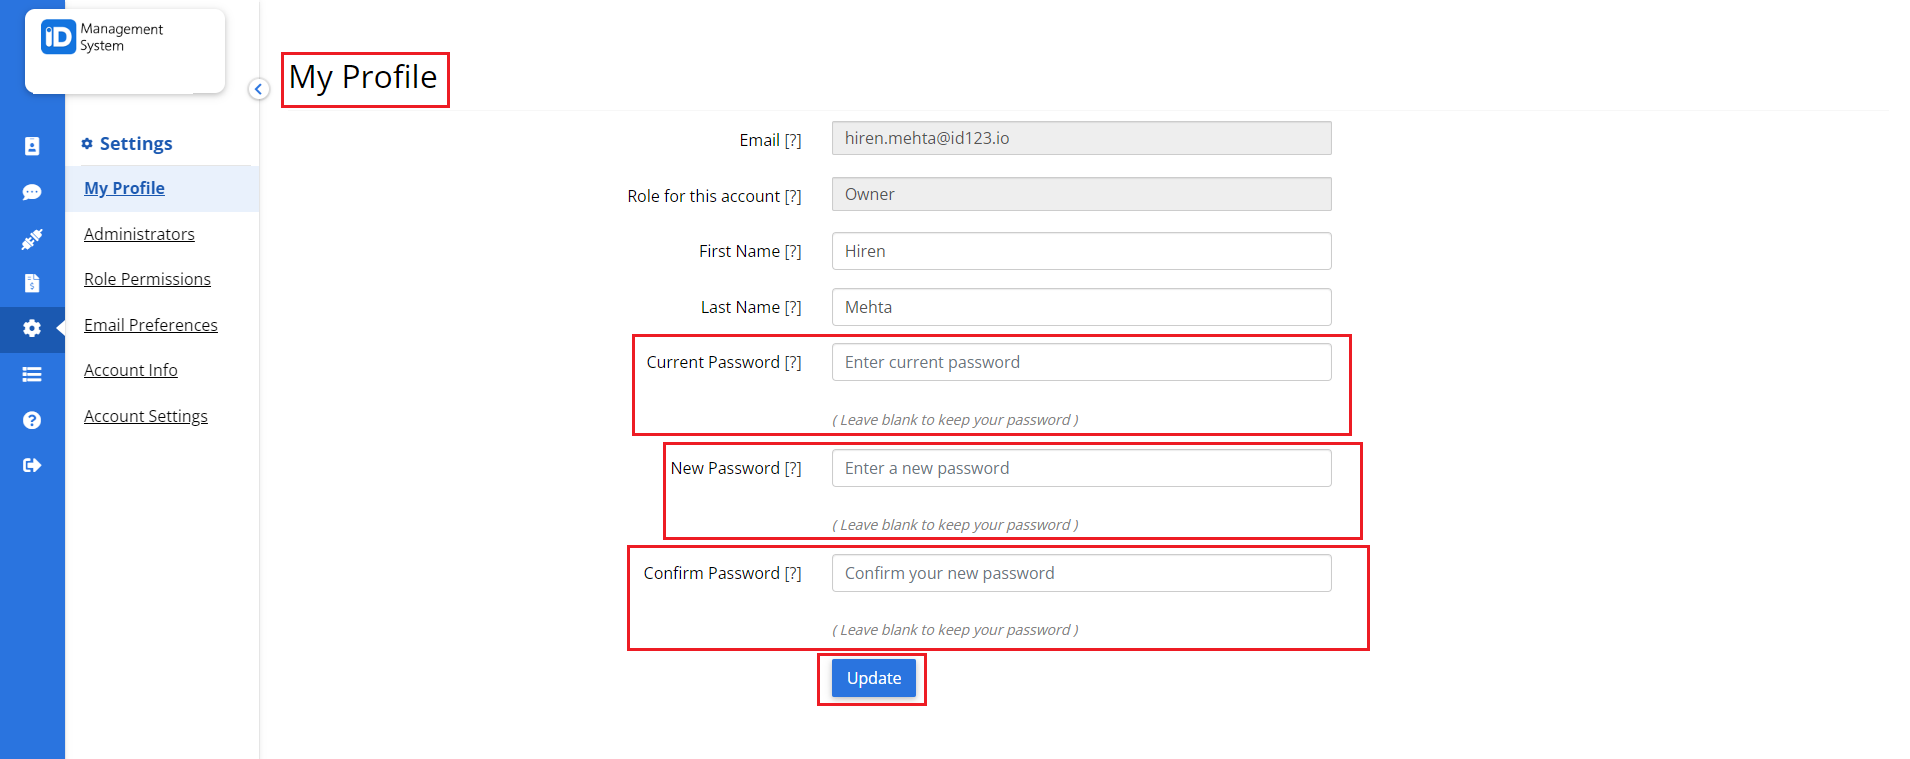Image resolution: width=1910 pixels, height=759 pixels.
Task: Select the Settings gear in sidebar
Action: 32,328
